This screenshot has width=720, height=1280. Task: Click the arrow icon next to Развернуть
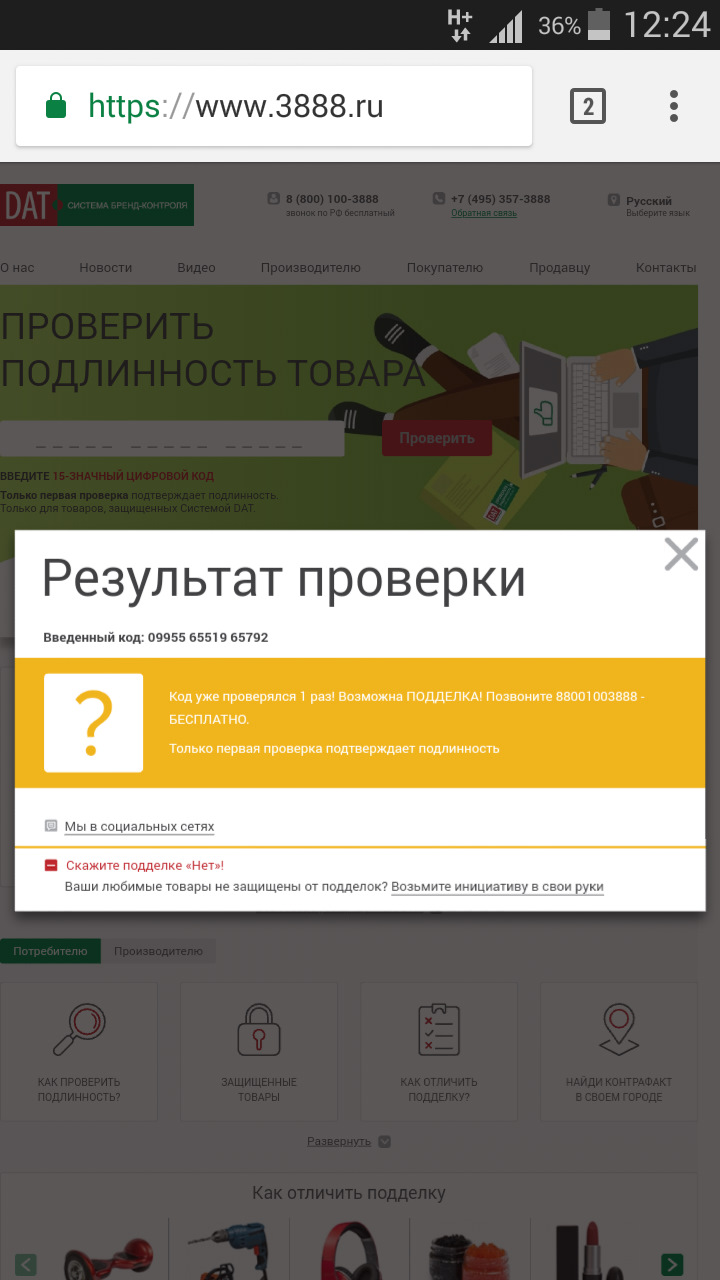coord(384,1141)
